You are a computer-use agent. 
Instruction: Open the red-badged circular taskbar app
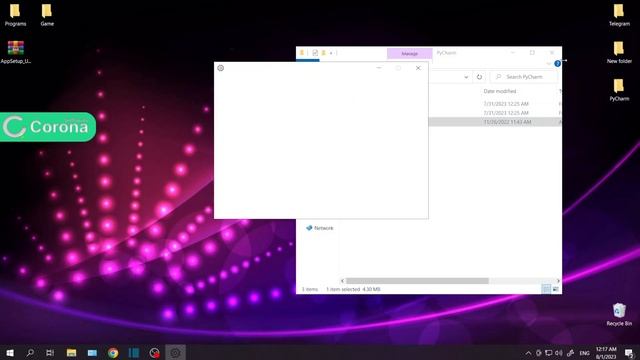(155, 353)
